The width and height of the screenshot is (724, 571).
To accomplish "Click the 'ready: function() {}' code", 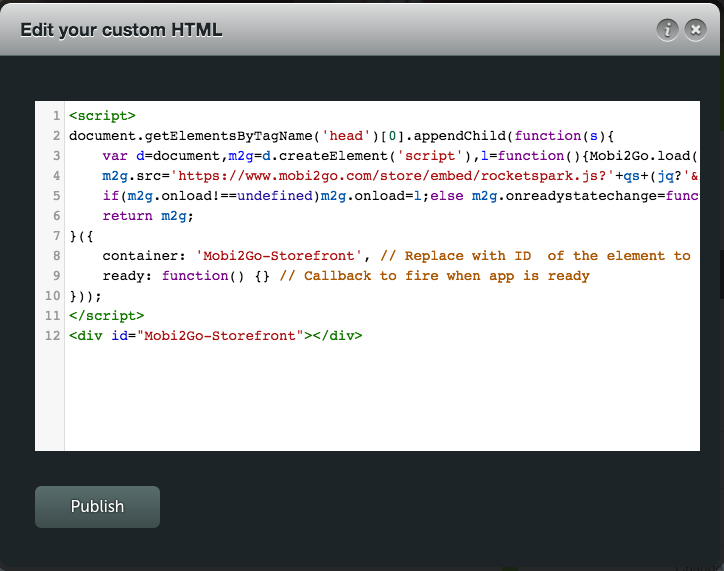I will pos(186,276).
